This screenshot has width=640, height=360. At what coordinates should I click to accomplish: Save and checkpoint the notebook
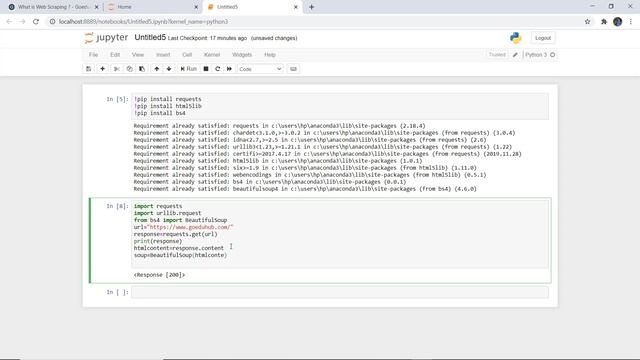[x=89, y=69]
